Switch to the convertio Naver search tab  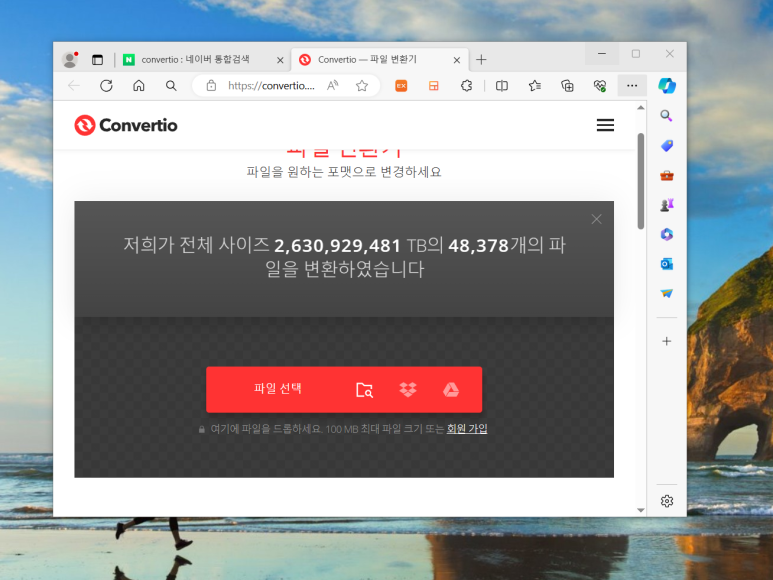click(x=197, y=60)
